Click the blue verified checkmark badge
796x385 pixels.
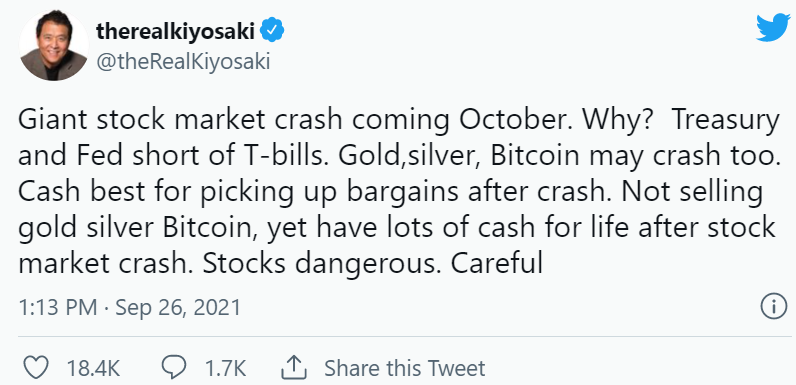point(272,31)
